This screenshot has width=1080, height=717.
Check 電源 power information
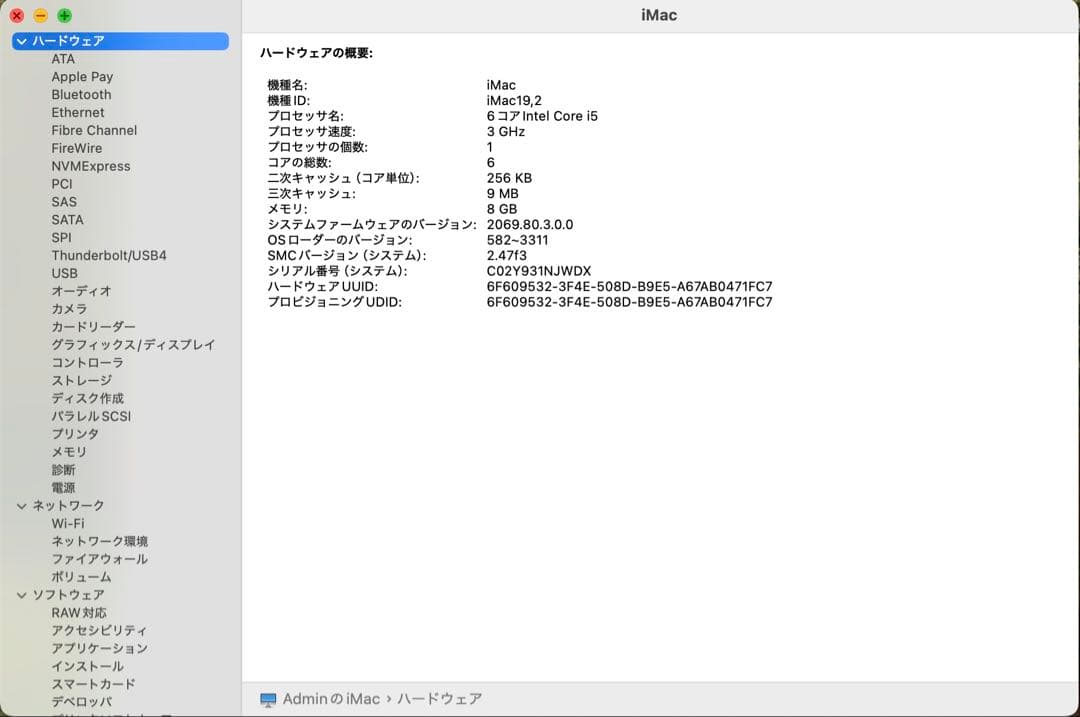[x=65, y=487]
